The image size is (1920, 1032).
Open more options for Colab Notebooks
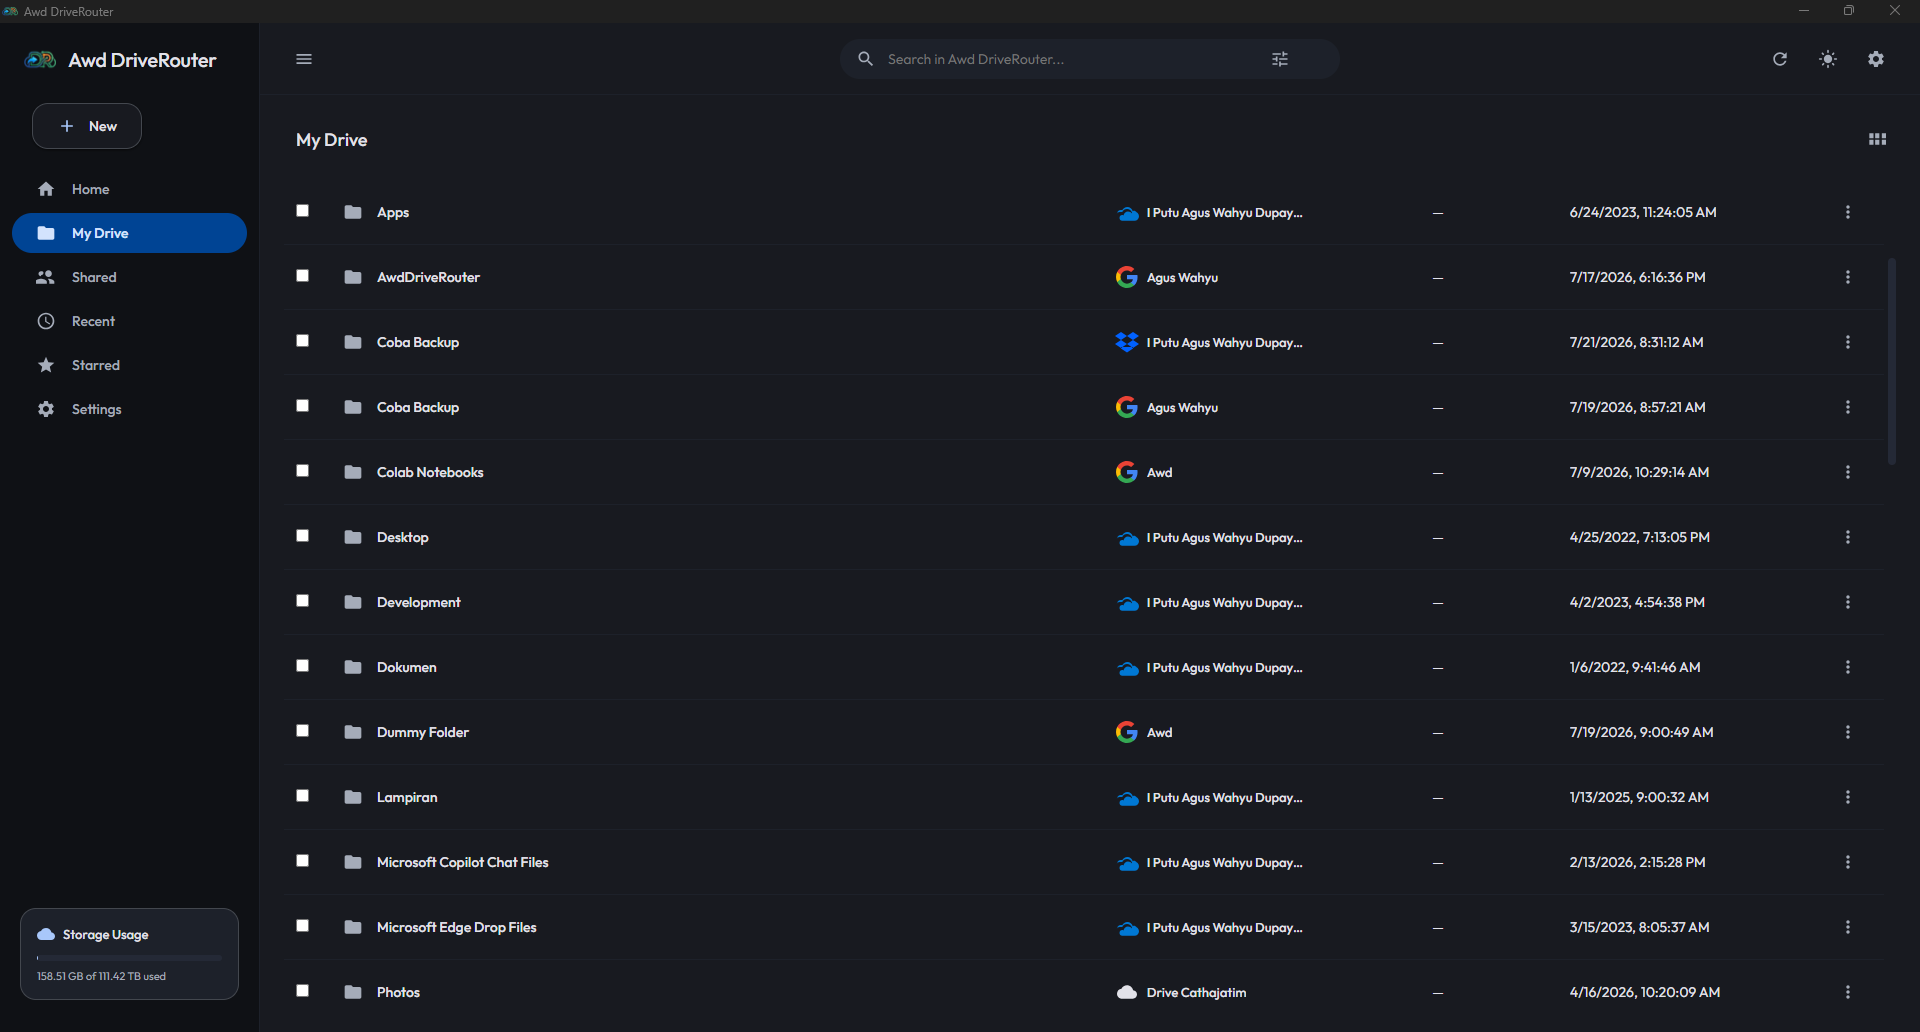point(1848,472)
